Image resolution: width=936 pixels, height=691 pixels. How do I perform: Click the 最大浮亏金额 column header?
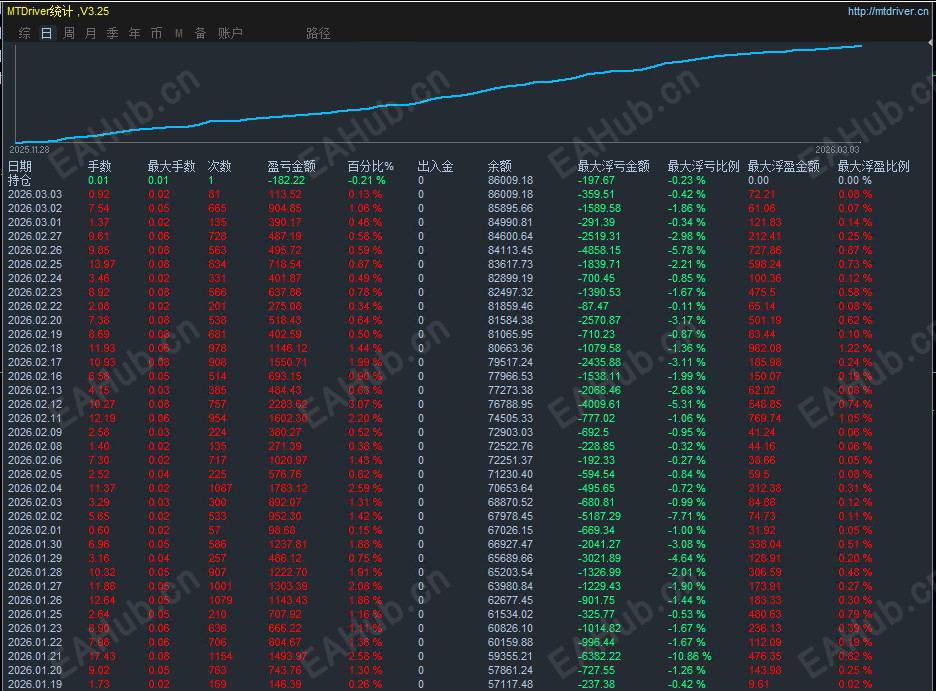tap(613, 166)
